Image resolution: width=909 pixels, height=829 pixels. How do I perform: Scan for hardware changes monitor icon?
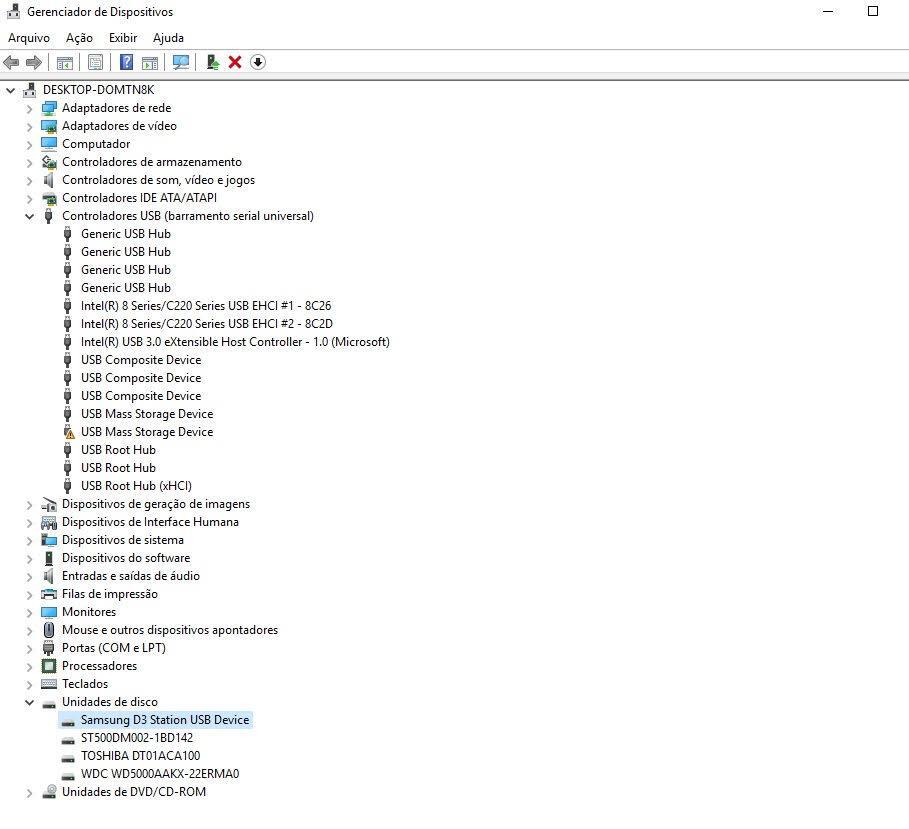(181, 62)
